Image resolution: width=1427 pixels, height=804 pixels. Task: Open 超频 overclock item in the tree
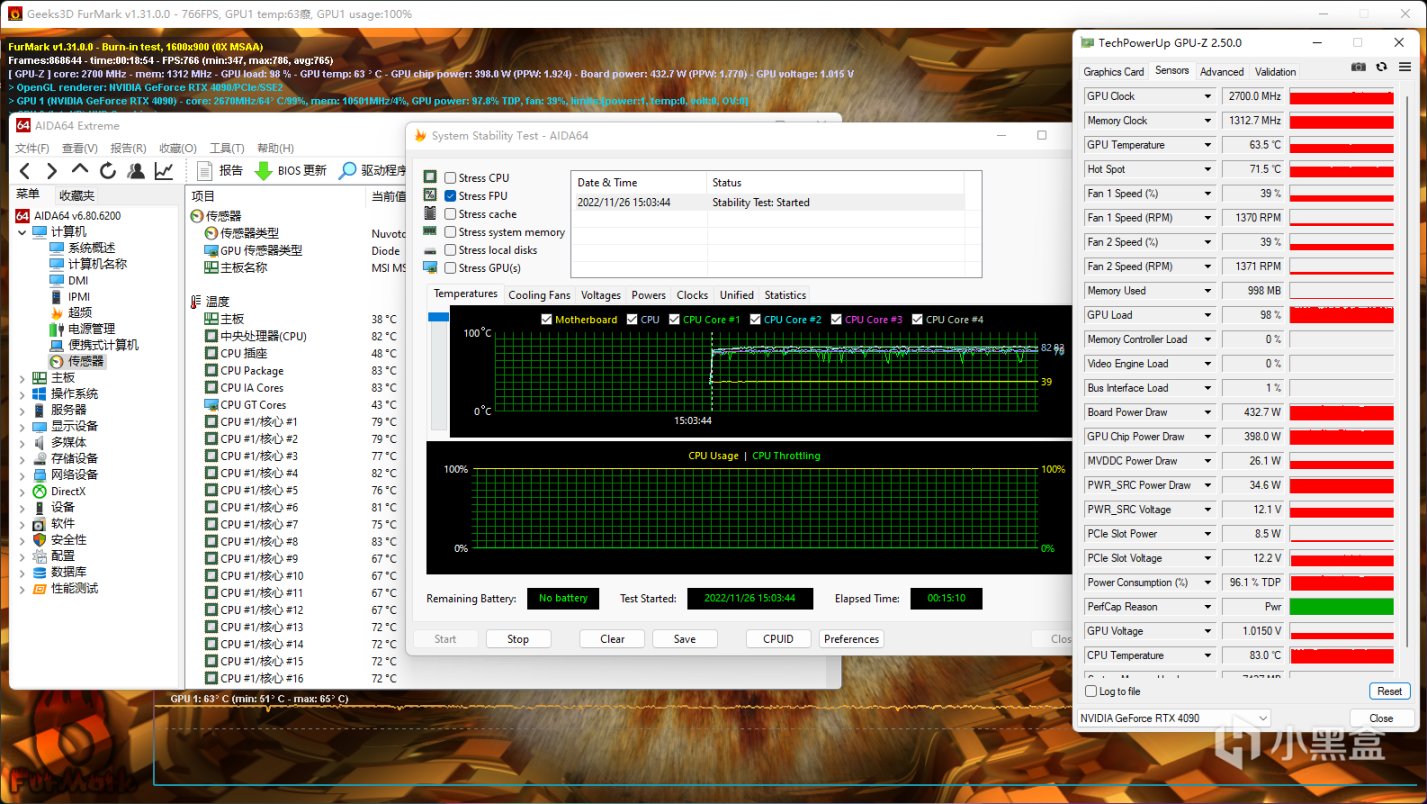point(70,313)
